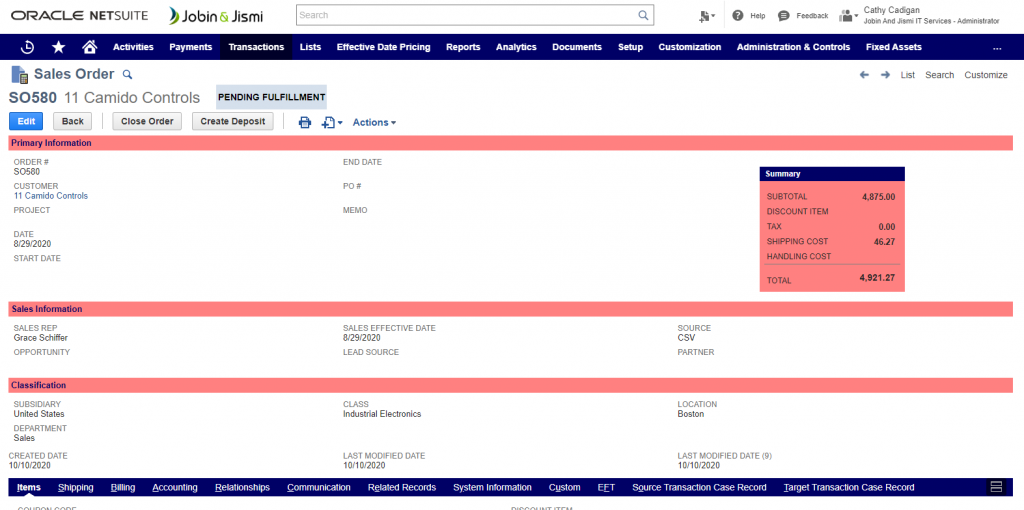Go to the Home dashboard icon
The width and height of the screenshot is (1024, 510).
pyautogui.click(x=90, y=46)
